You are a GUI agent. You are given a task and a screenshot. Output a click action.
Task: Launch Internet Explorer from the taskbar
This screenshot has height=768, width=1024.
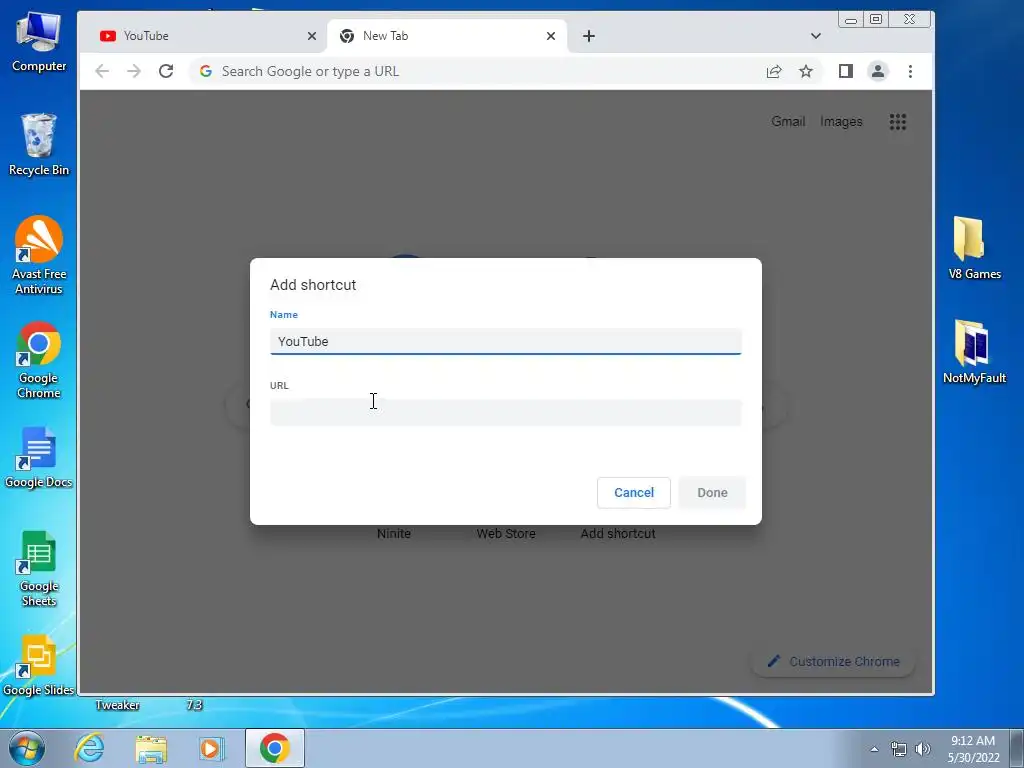[x=89, y=748]
